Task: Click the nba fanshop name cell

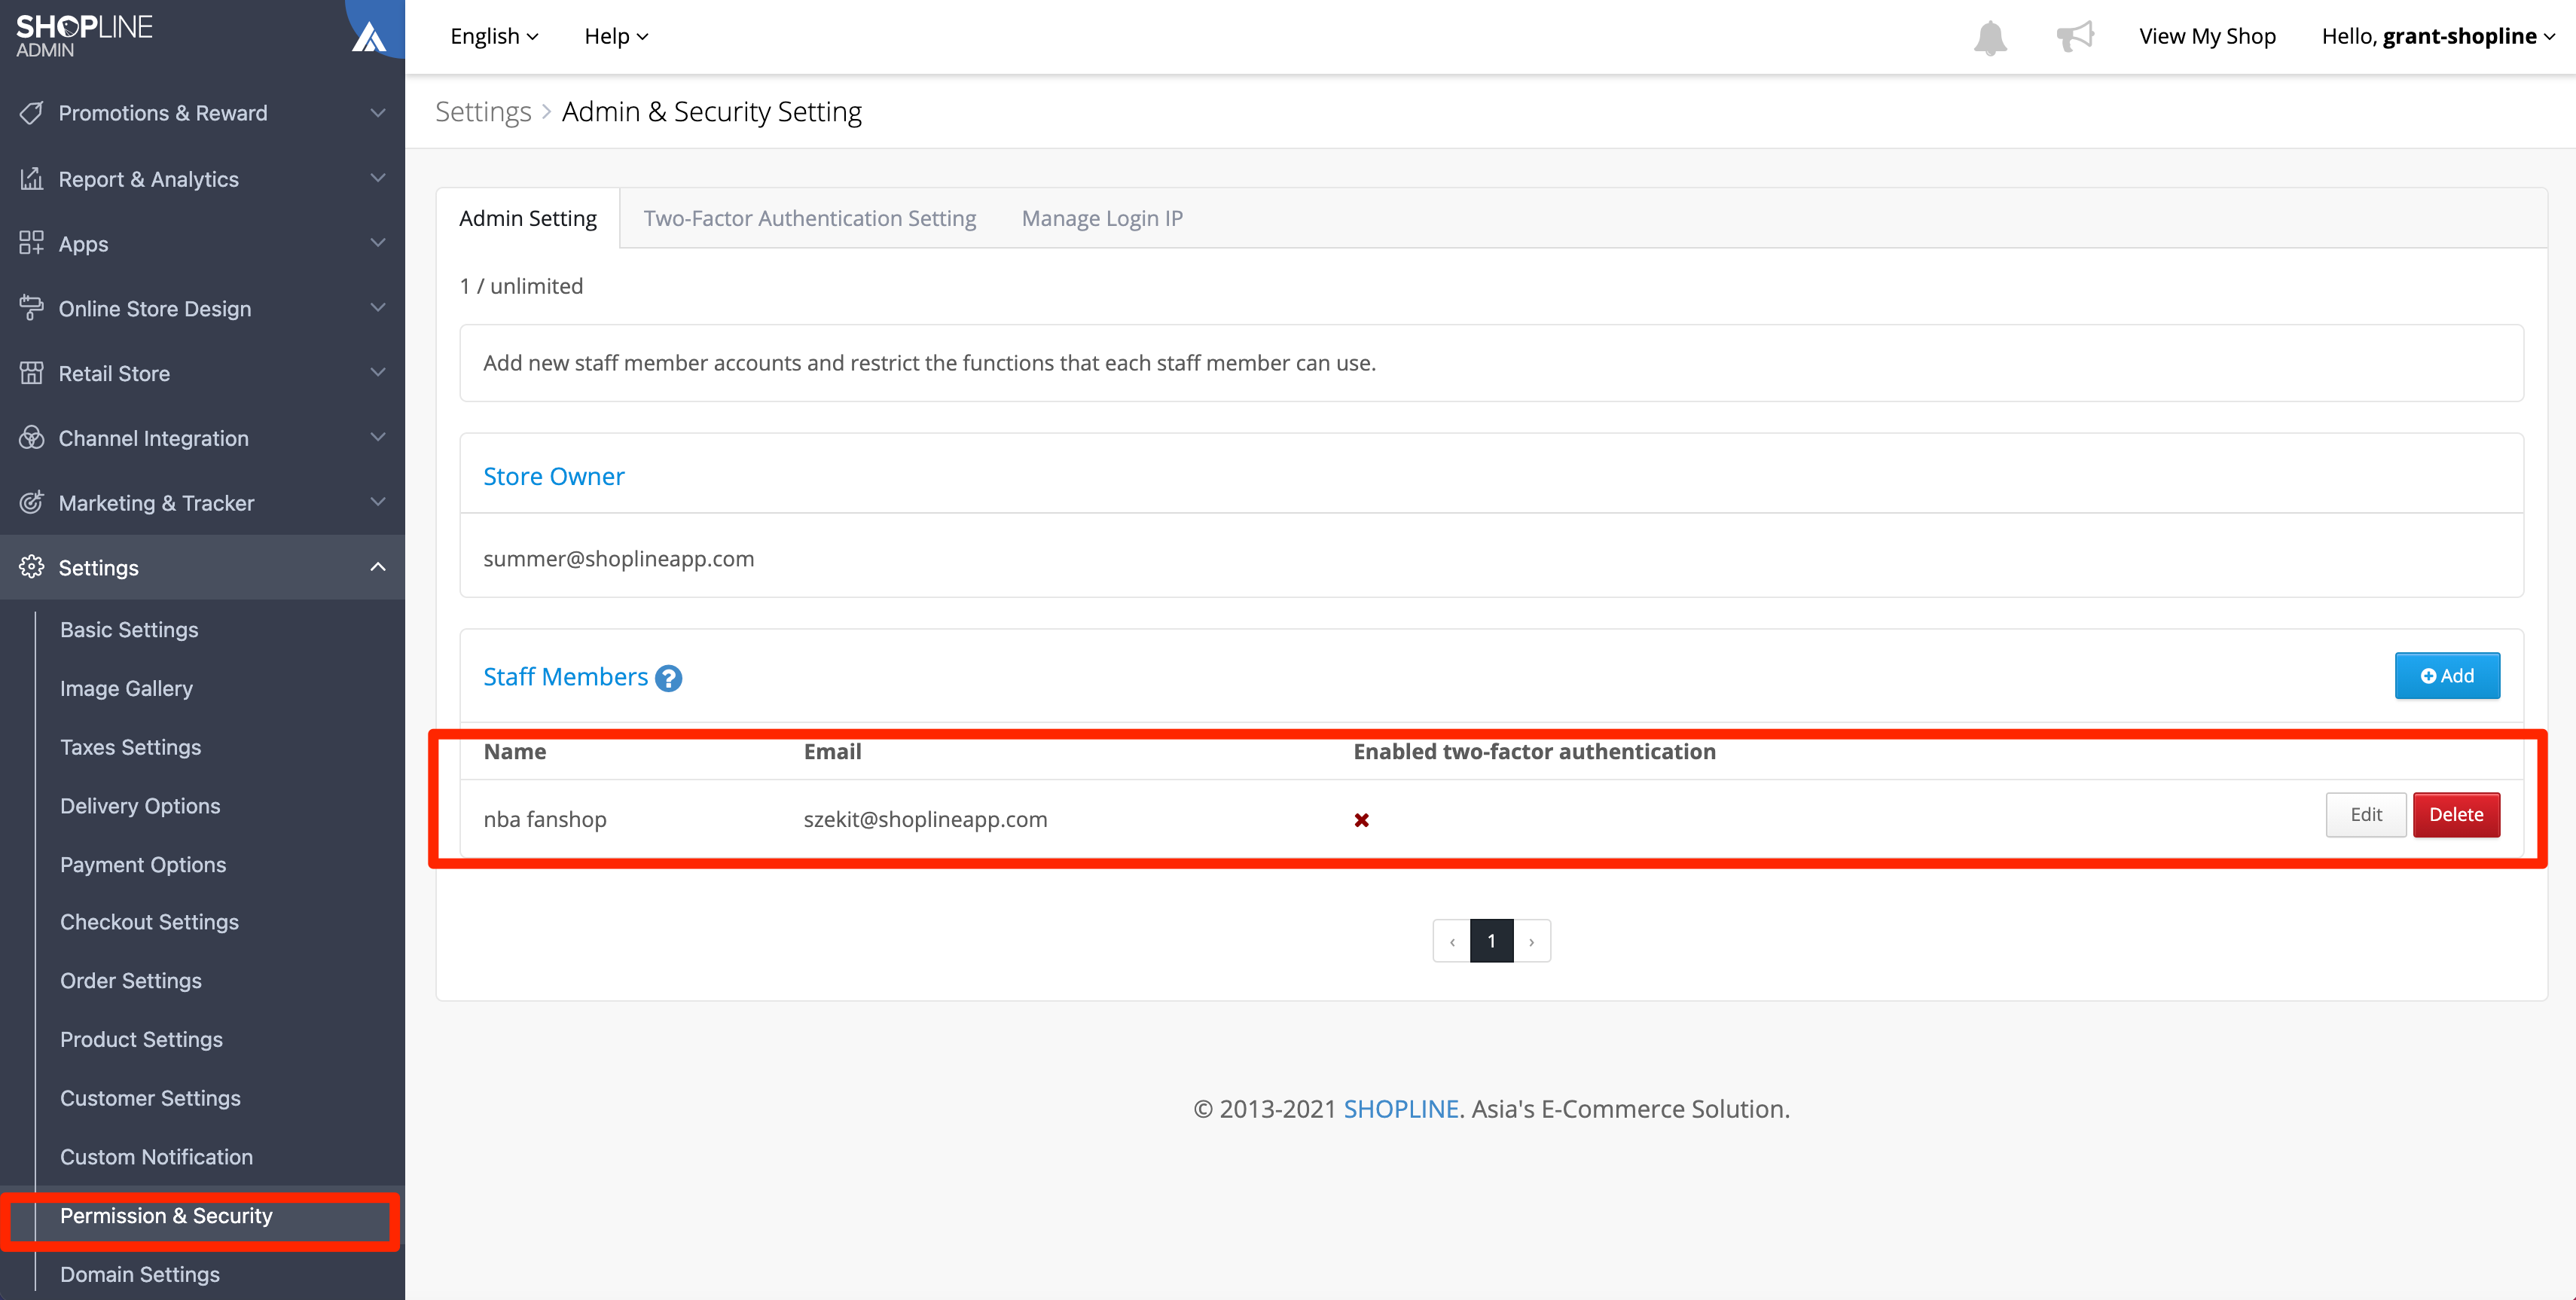Action: [545, 820]
